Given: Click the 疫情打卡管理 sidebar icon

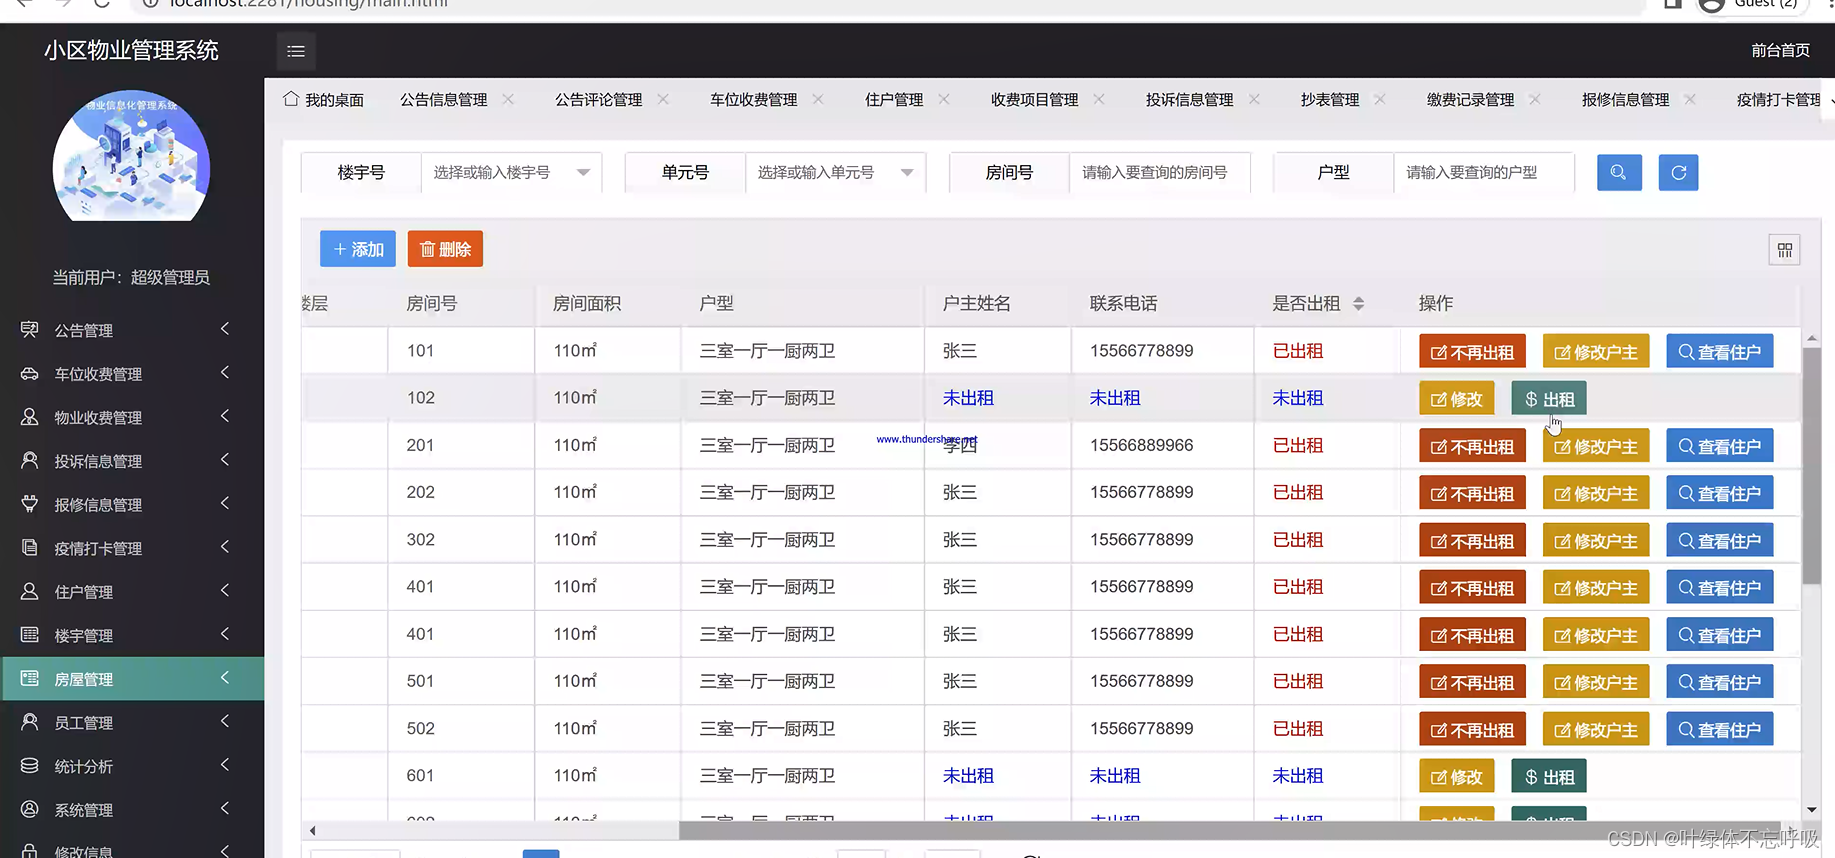Looking at the screenshot, I should [x=30, y=548].
